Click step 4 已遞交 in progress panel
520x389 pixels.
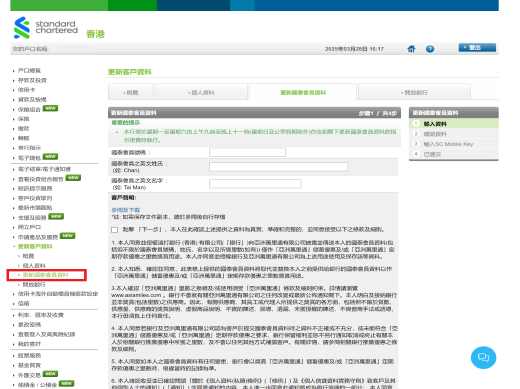[454, 154]
